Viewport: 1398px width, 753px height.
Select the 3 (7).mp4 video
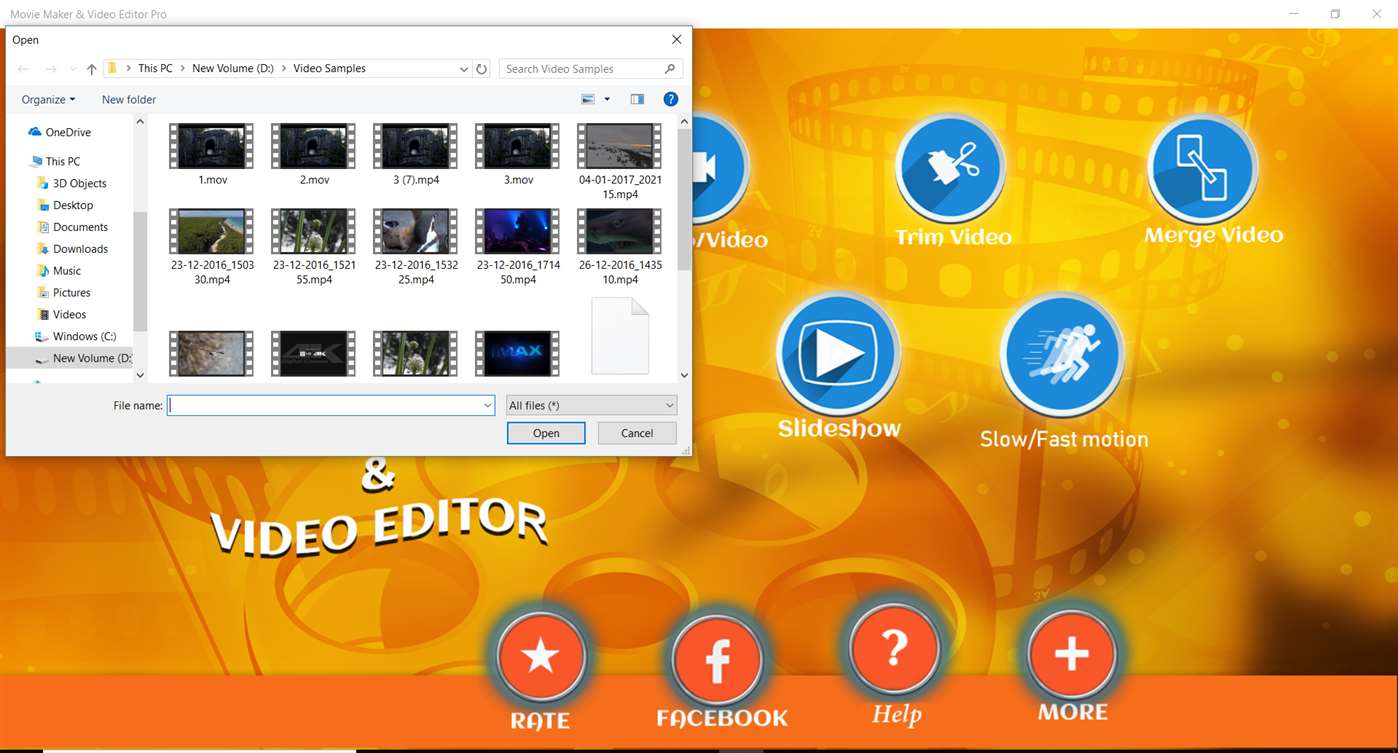click(x=415, y=155)
